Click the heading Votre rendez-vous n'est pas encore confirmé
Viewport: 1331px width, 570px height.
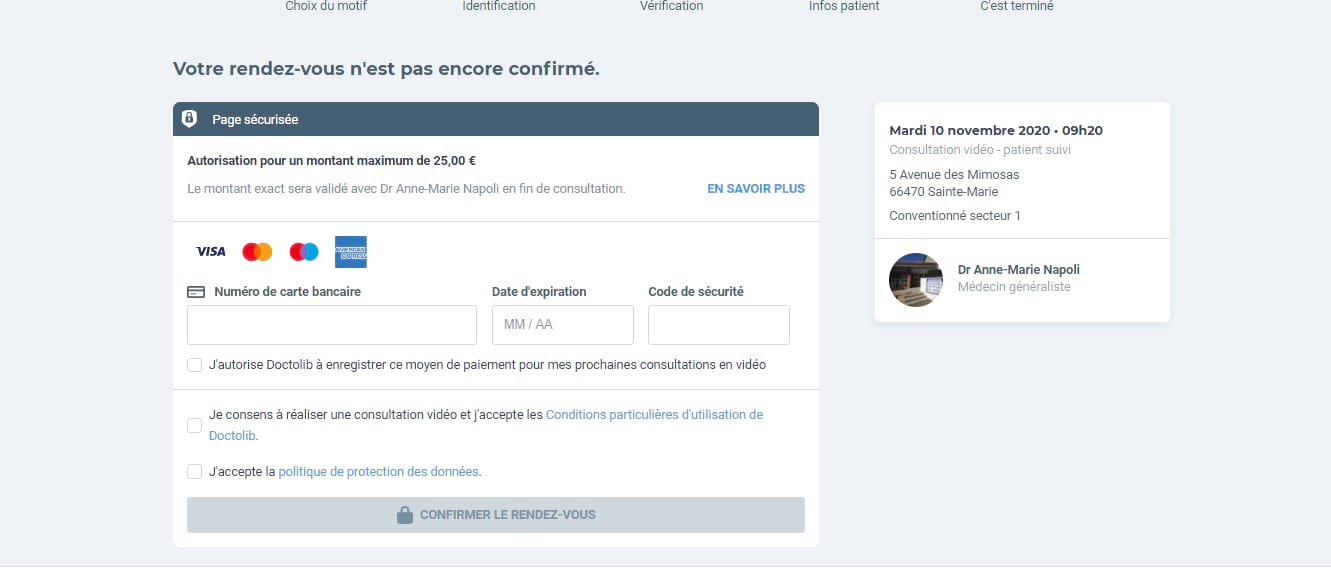[x=386, y=69]
